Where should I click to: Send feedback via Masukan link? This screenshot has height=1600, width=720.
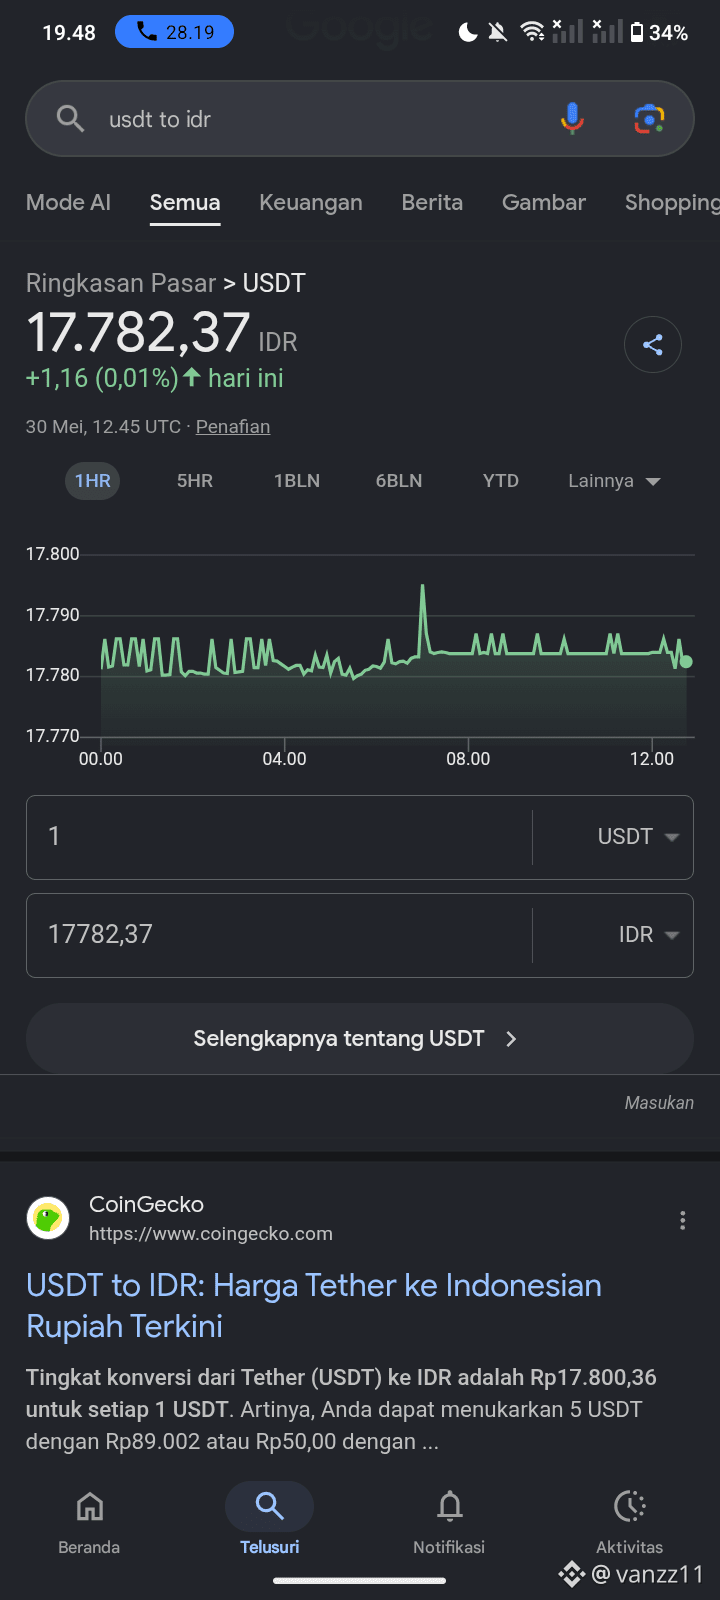point(659,1103)
